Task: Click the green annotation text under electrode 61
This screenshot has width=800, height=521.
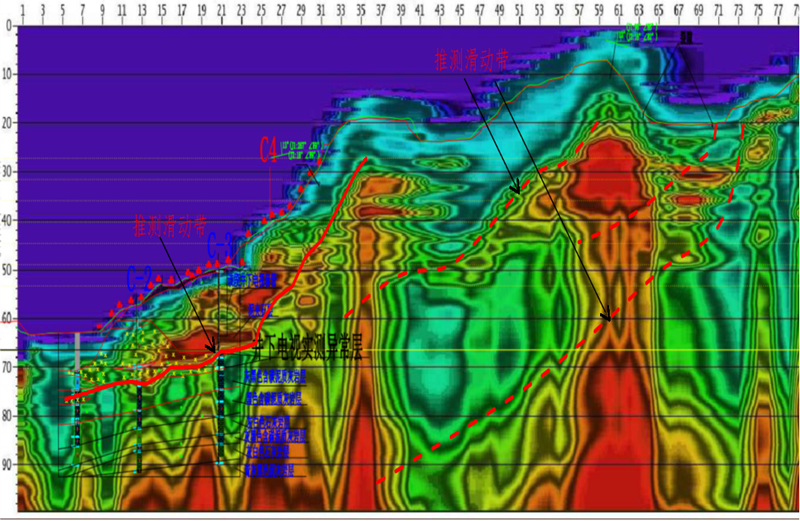Action: tap(634, 35)
